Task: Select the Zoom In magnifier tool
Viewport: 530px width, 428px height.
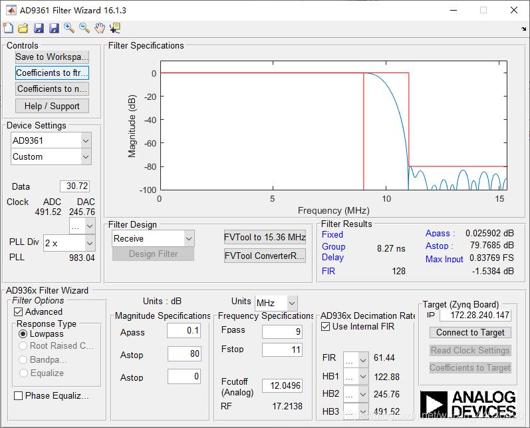Action: coord(69,28)
